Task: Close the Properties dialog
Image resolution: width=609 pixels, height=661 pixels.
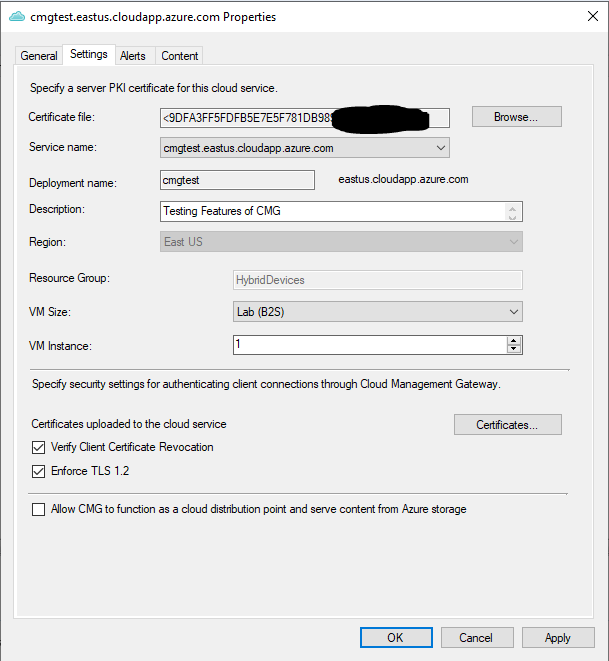Action: [593, 16]
